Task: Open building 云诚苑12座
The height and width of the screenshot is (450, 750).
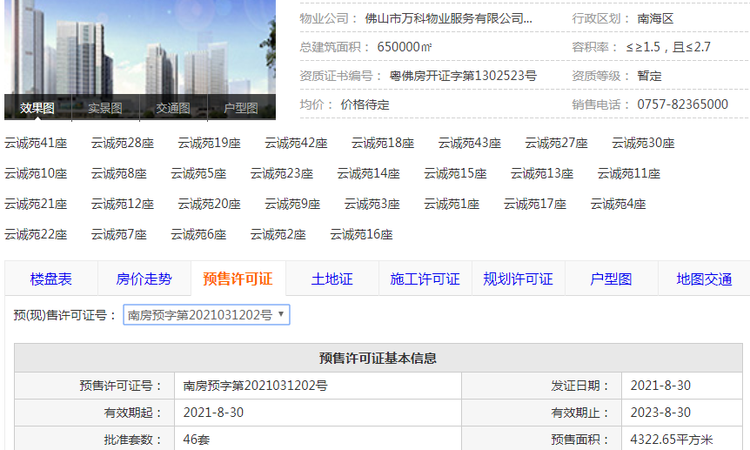Action: tap(122, 204)
